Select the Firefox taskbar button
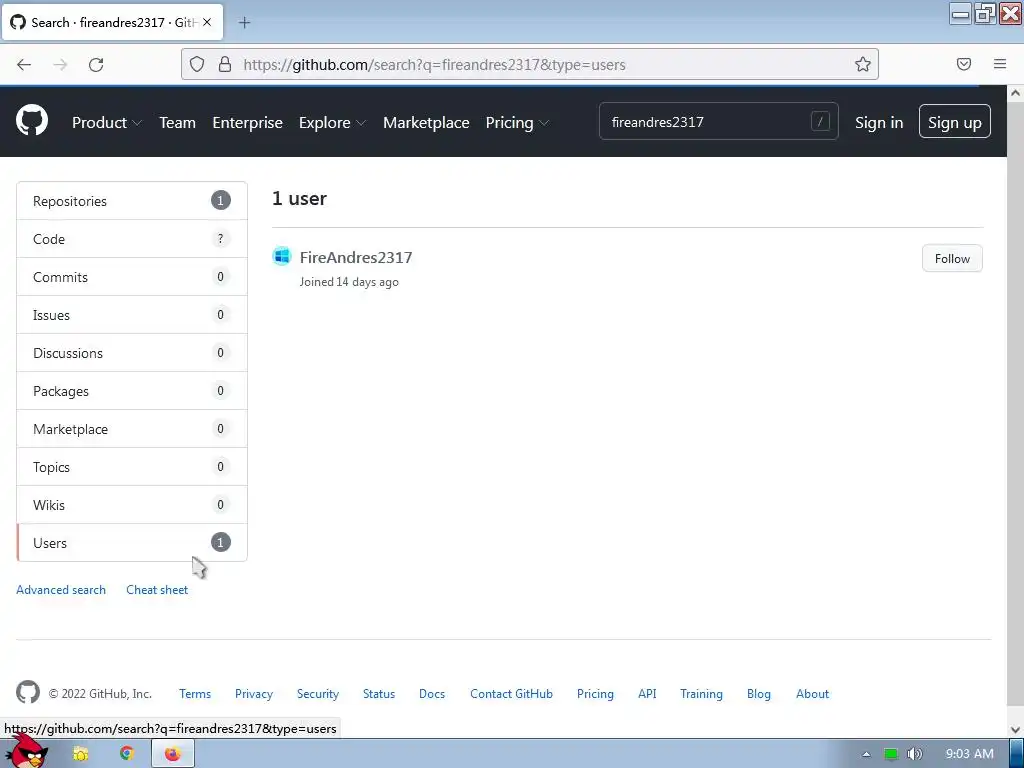Viewport: 1024px width, 768px height. [x=172, y=754]
